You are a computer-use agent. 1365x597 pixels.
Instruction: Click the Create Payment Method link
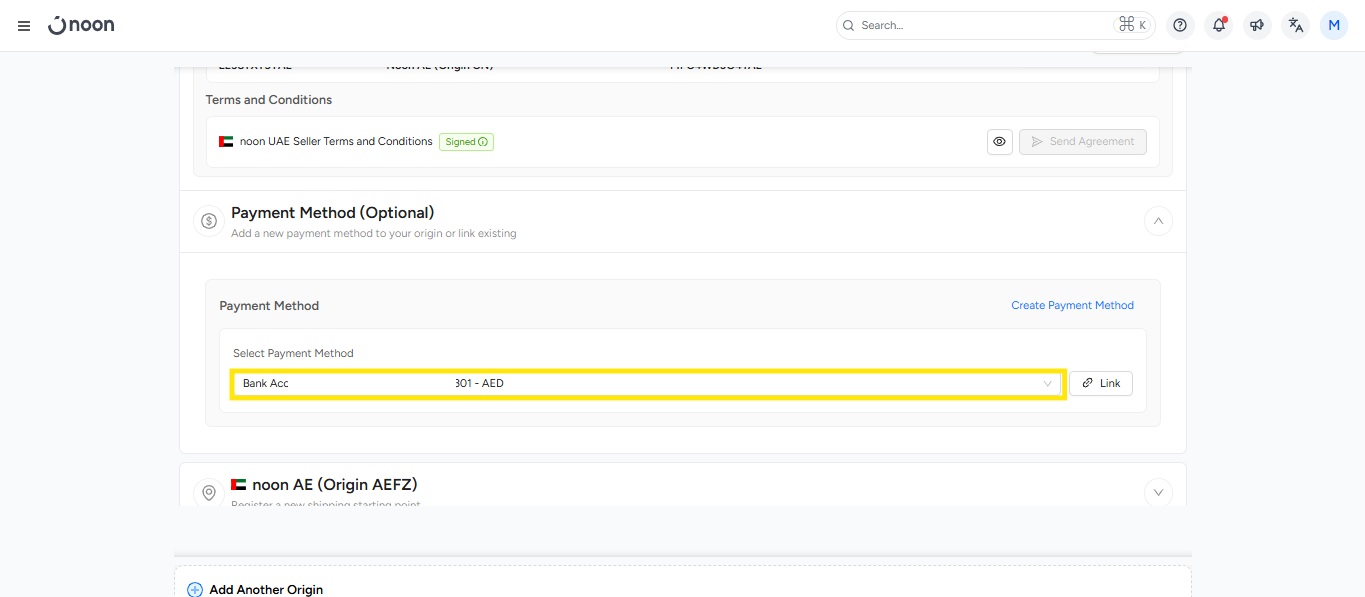click(x=1072, y=306)
